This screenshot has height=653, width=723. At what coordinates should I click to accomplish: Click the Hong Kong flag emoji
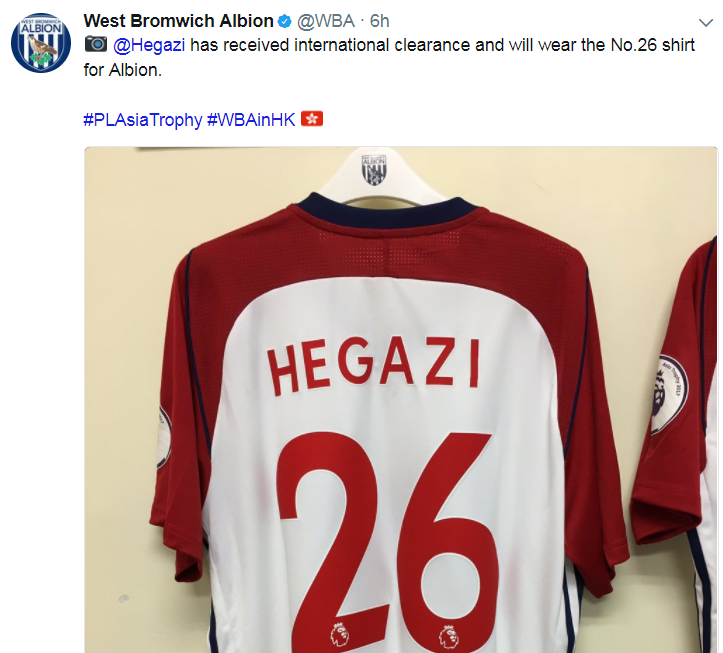tap(312, 119)
